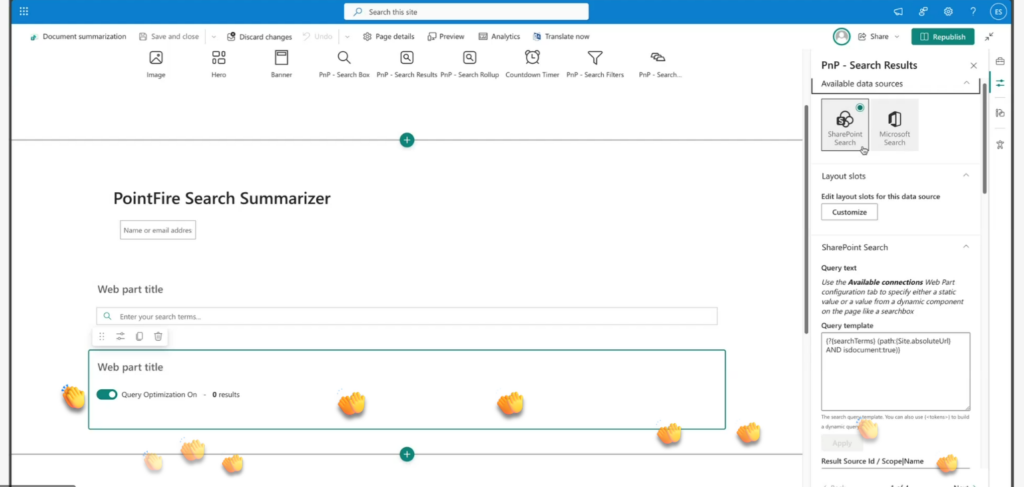Open the star person icon in right rail
The width and height of the screenshot is (1024, 487).
coord(1000,144)
